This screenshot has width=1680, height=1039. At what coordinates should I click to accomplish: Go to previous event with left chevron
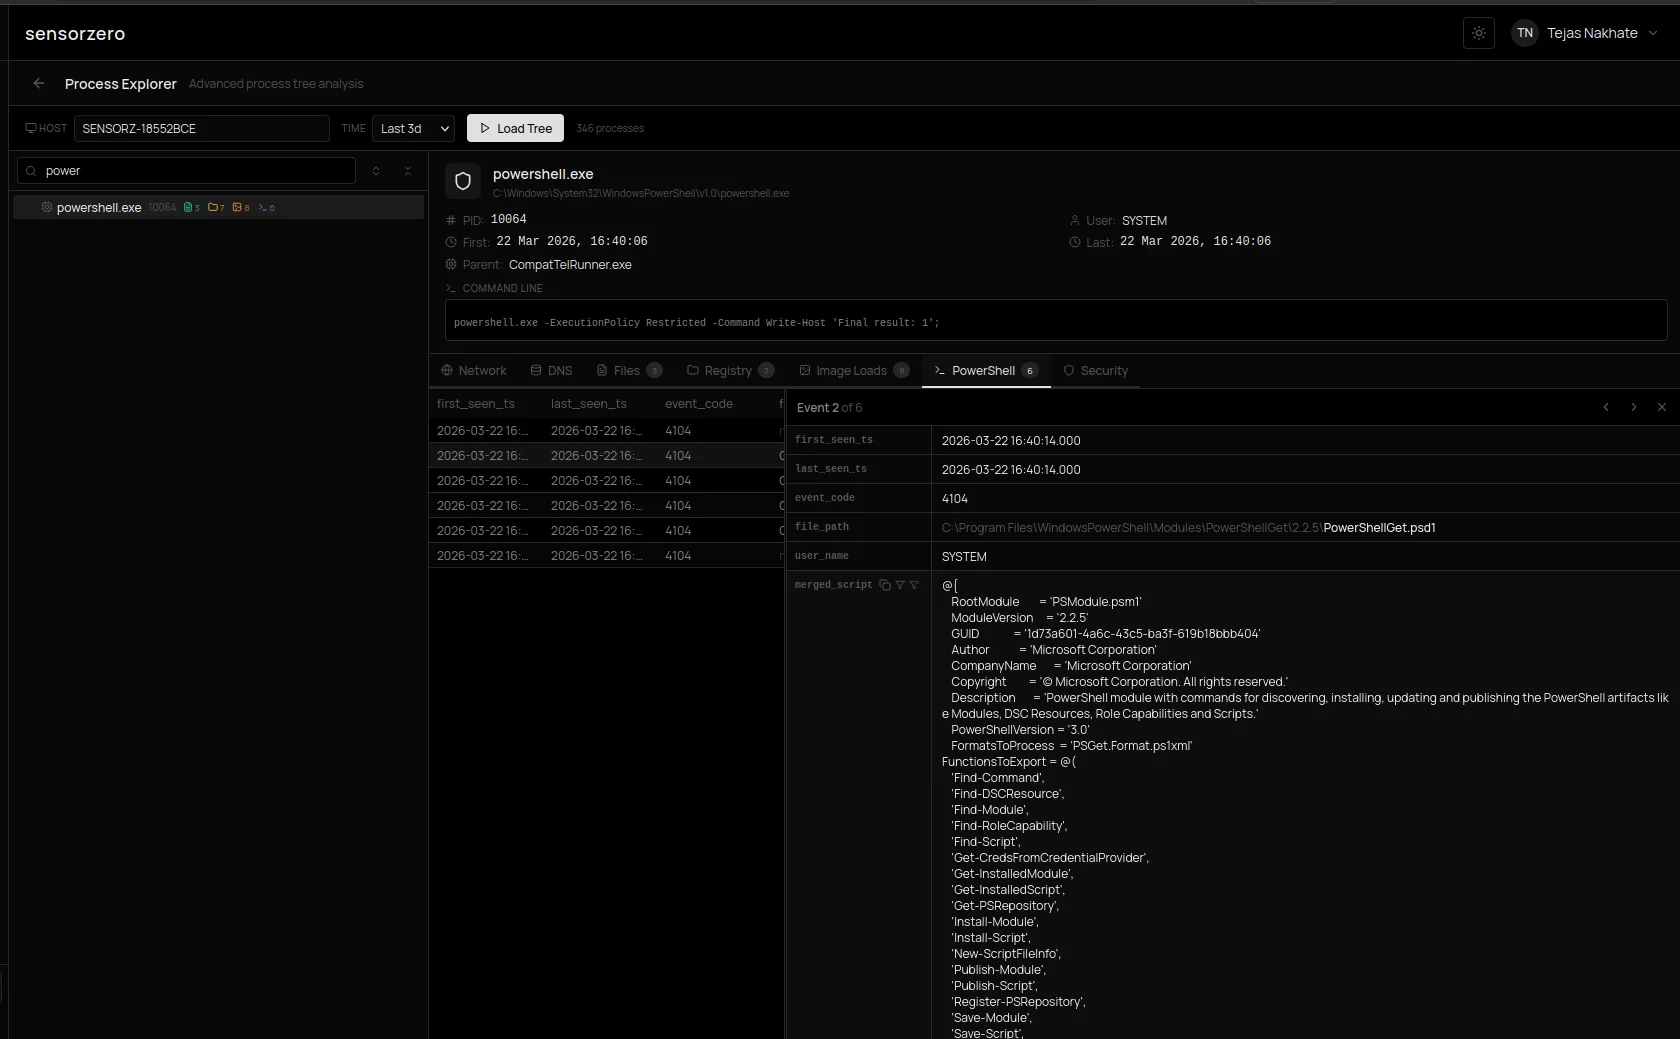point(1606,407)
